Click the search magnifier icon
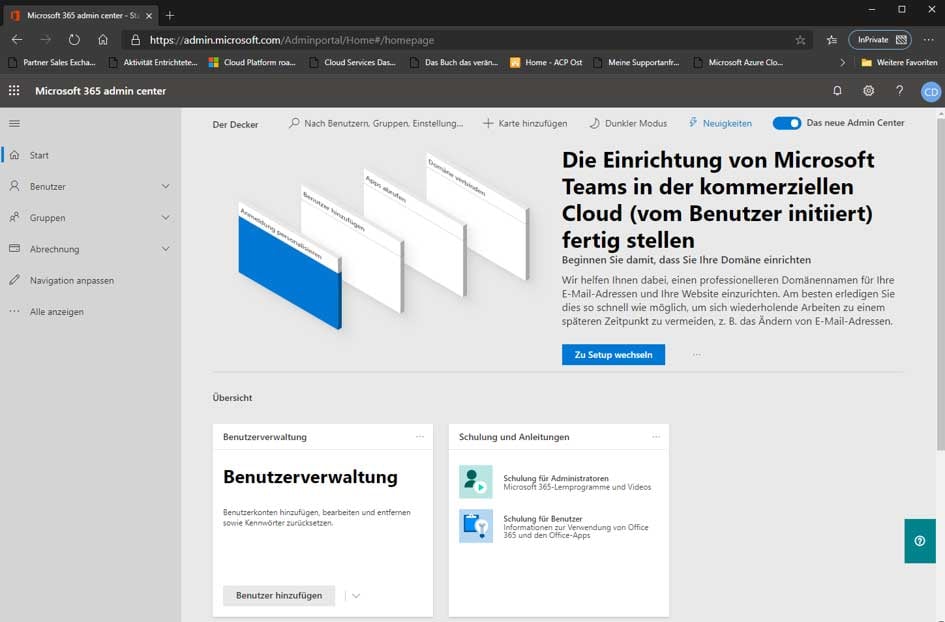The image size is (945, 622). 294,123
